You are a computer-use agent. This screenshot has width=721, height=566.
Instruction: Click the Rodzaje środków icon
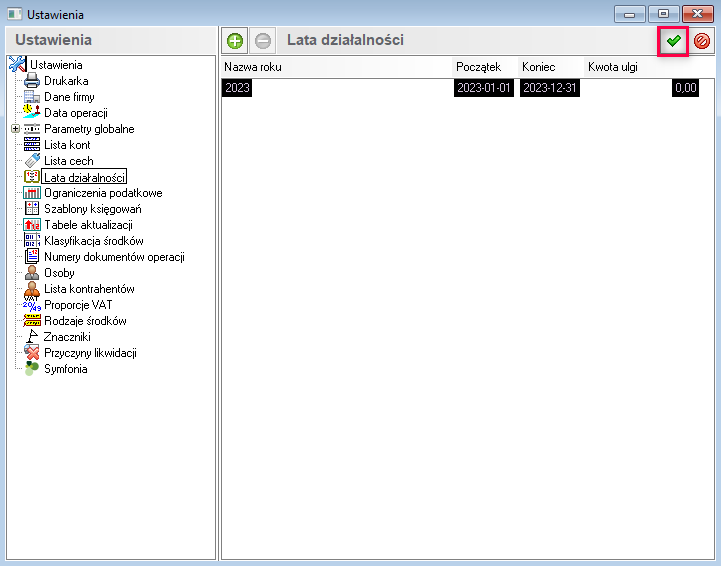32,320
